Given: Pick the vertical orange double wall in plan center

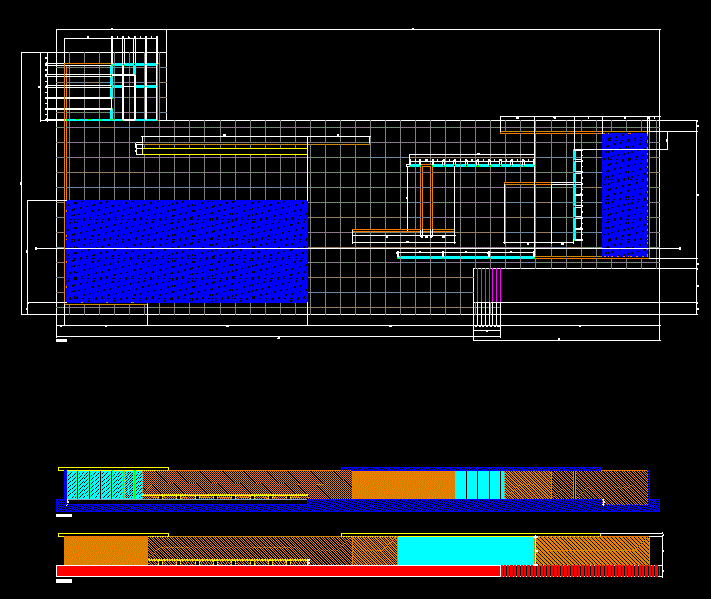Looking at the screenshot, I should pos(426,200).
